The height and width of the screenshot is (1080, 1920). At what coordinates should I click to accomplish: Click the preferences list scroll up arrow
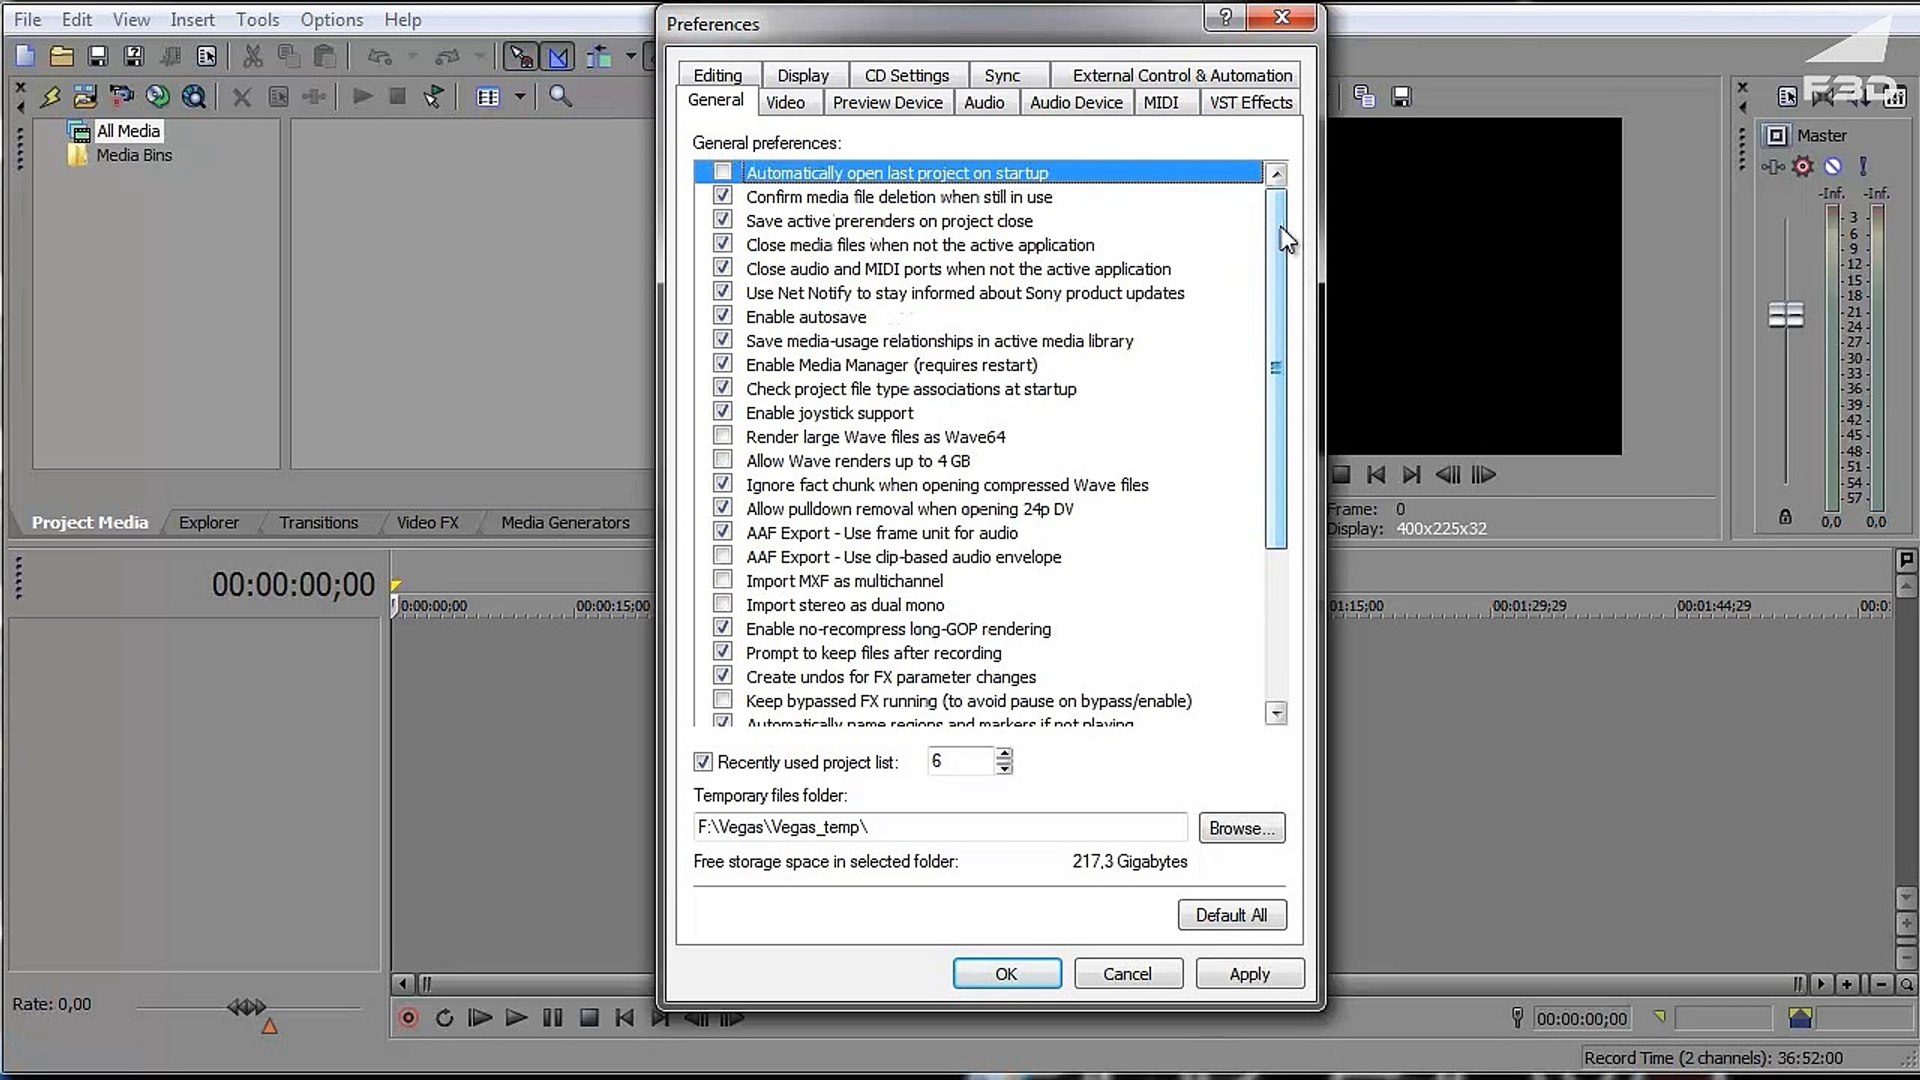1276,174
